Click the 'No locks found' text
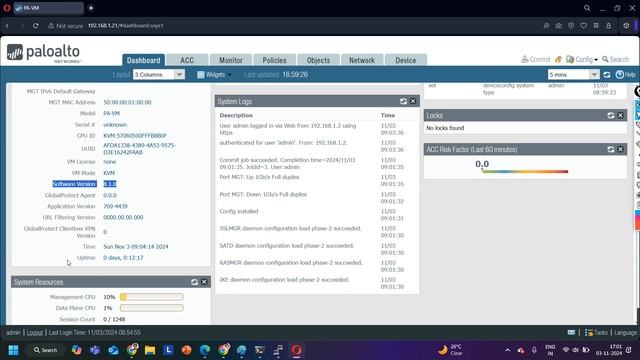The height and width of the screenshot is (360, 640). [445, 128]
